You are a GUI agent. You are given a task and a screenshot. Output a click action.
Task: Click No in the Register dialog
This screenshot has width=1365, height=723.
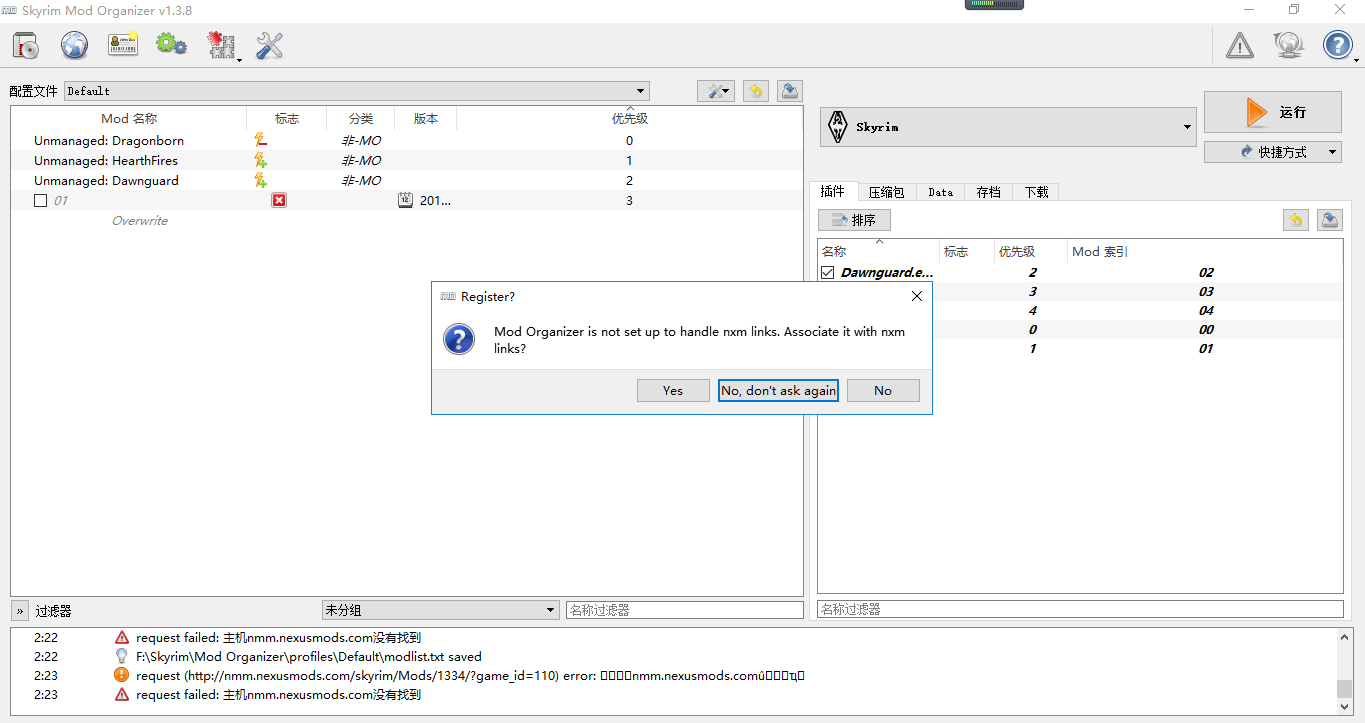[x=883, y=390]
